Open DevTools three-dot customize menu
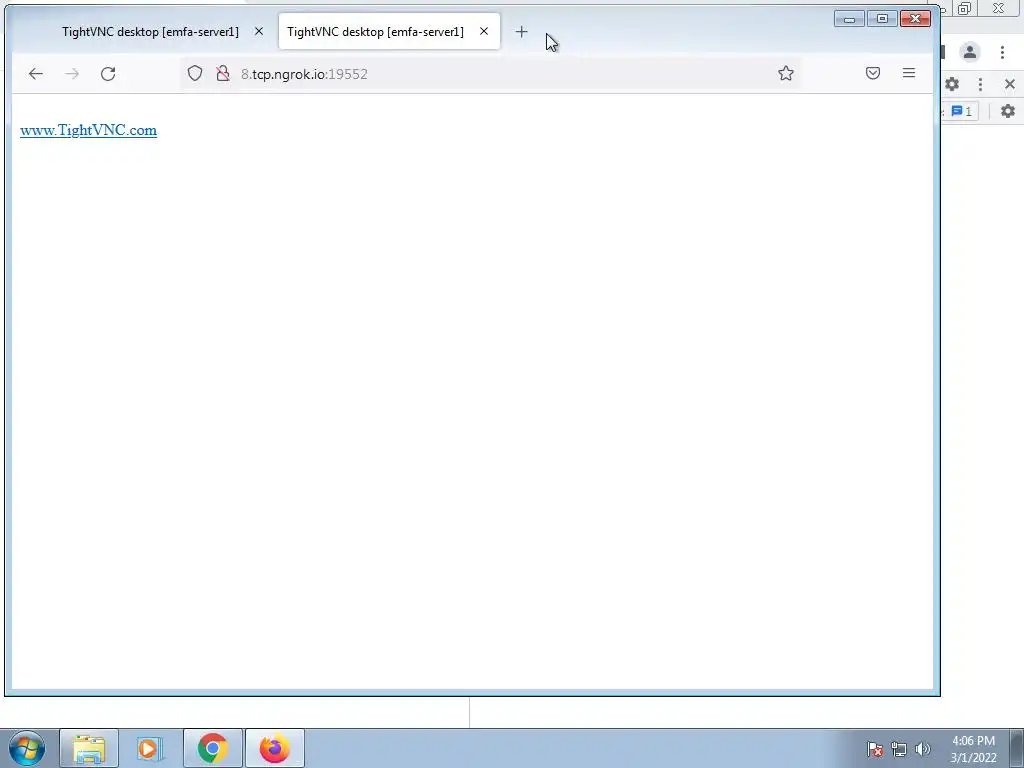Image resolution: width=1024 pixels, height=768 pixels. coord(980,84)
